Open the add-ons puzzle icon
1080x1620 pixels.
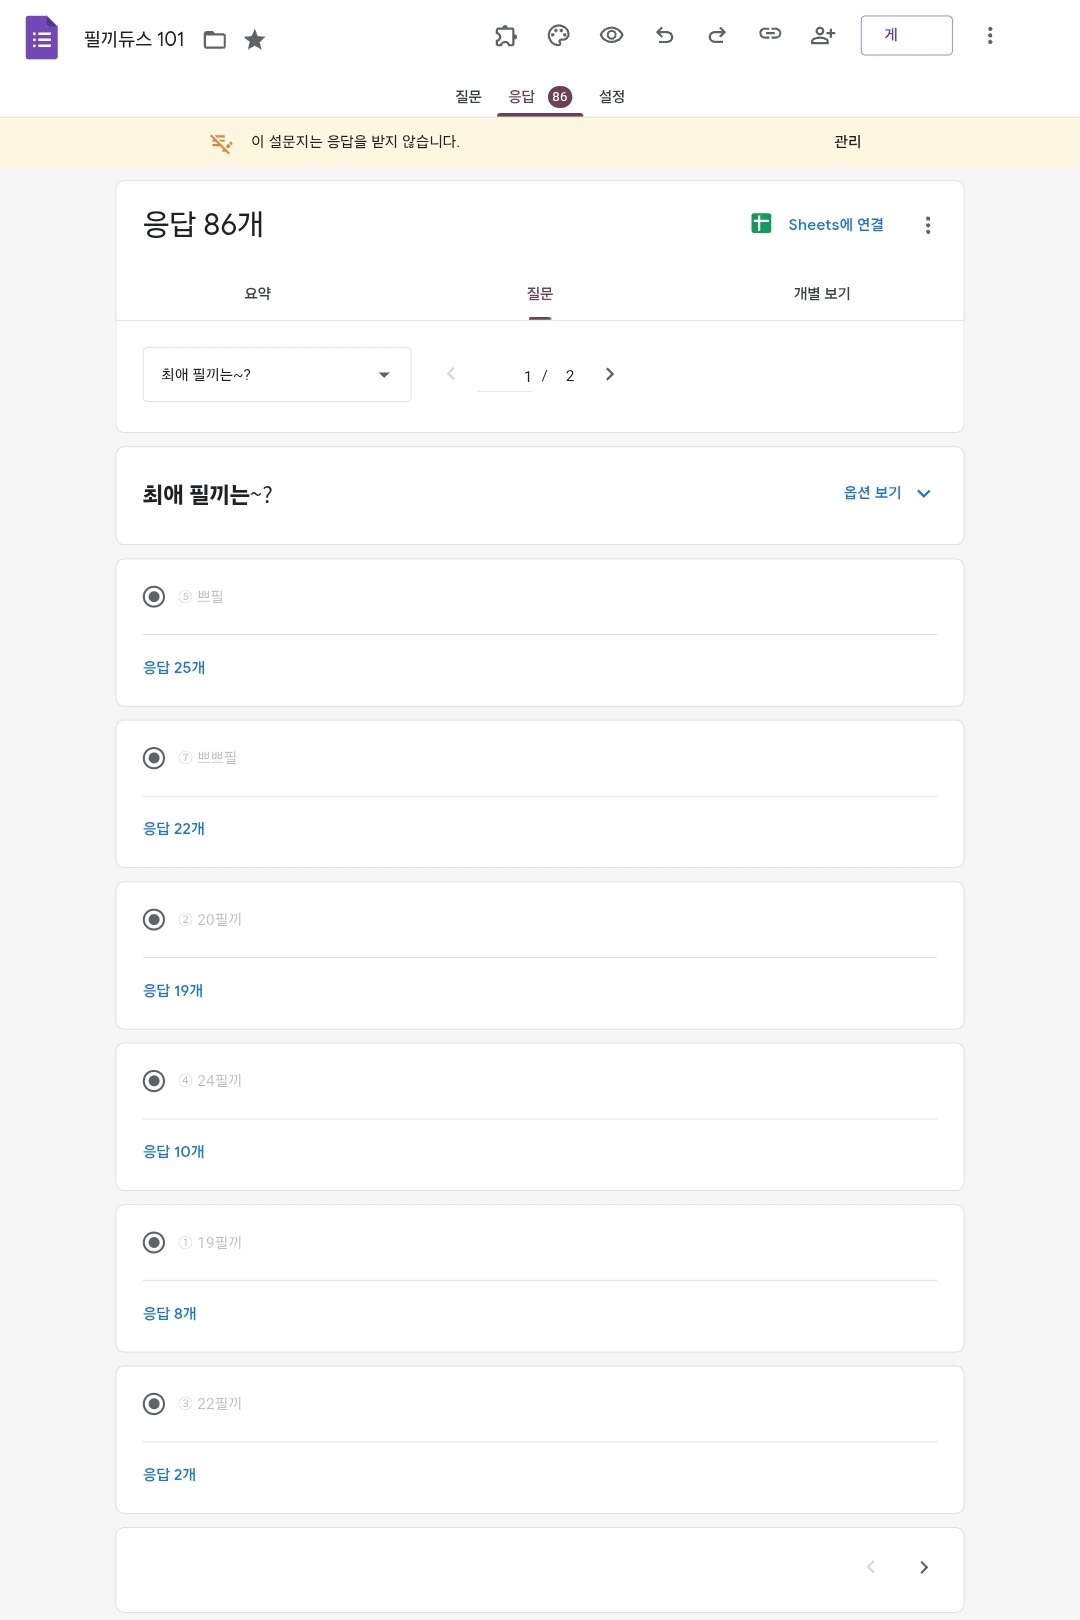coord(506,36)
